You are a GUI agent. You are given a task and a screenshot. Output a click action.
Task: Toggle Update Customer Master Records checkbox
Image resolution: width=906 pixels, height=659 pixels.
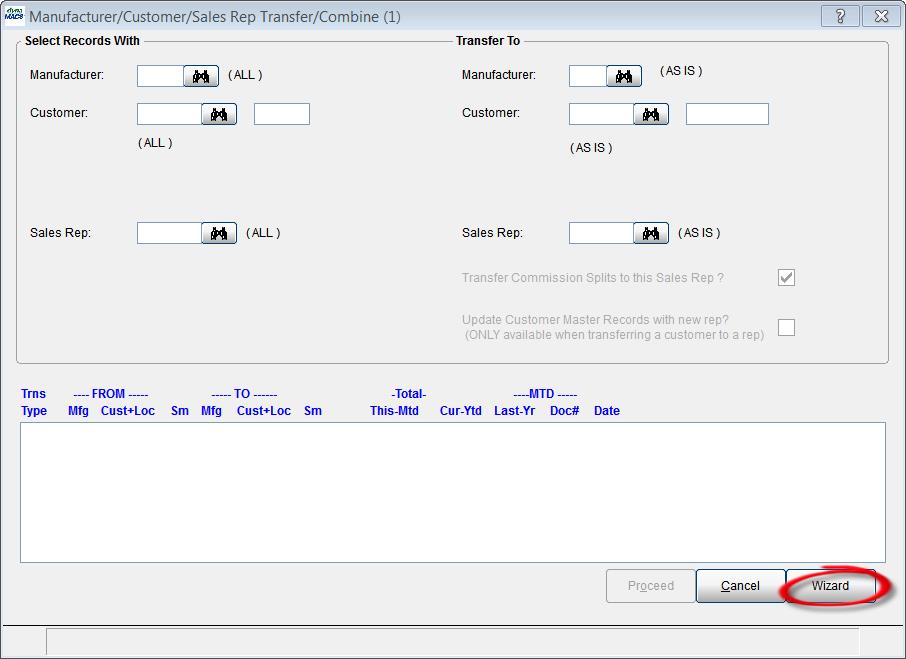pyautogui.click(x=786, y=327)
